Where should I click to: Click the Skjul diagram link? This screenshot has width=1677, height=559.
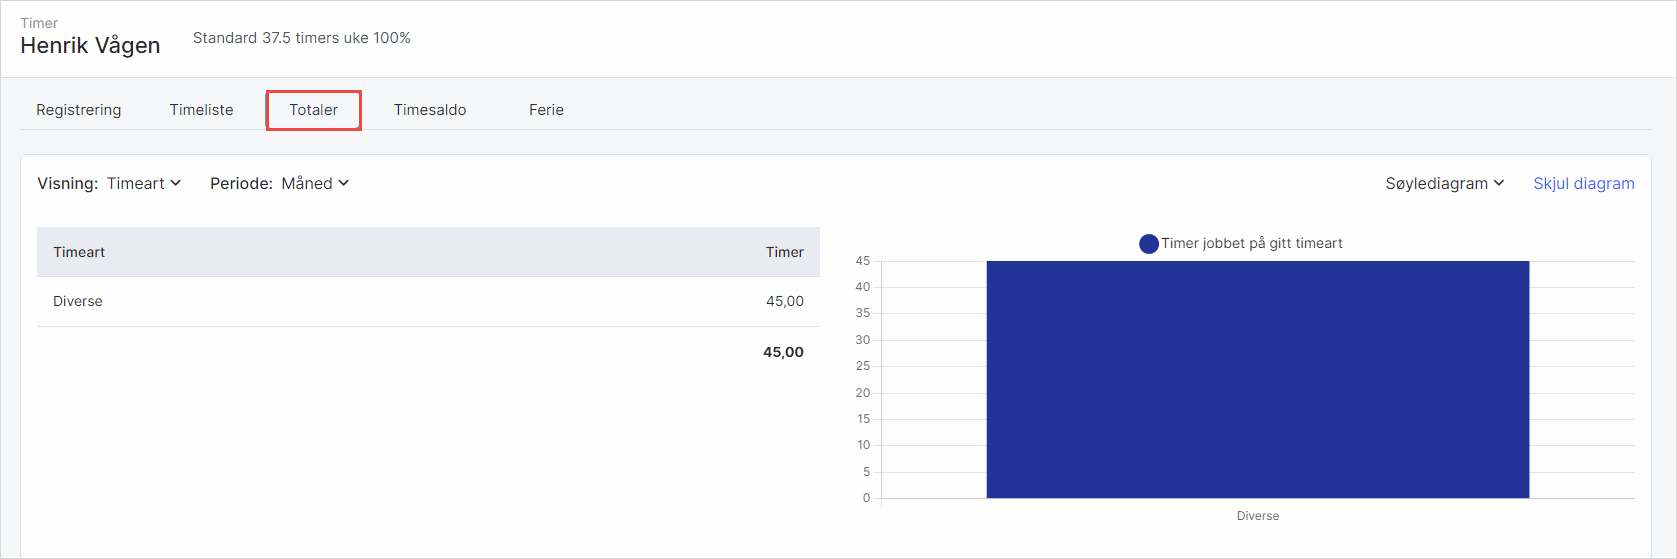1583,183
